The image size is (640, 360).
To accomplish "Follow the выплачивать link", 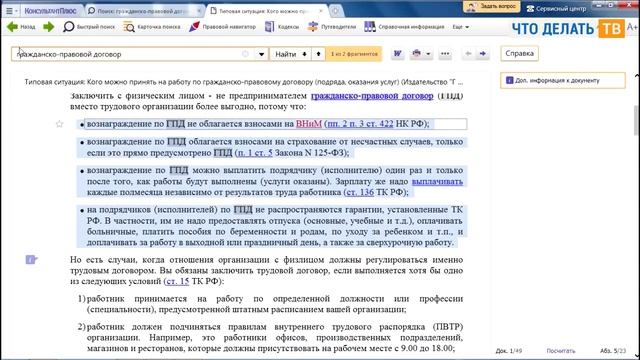I will [437, 181].
